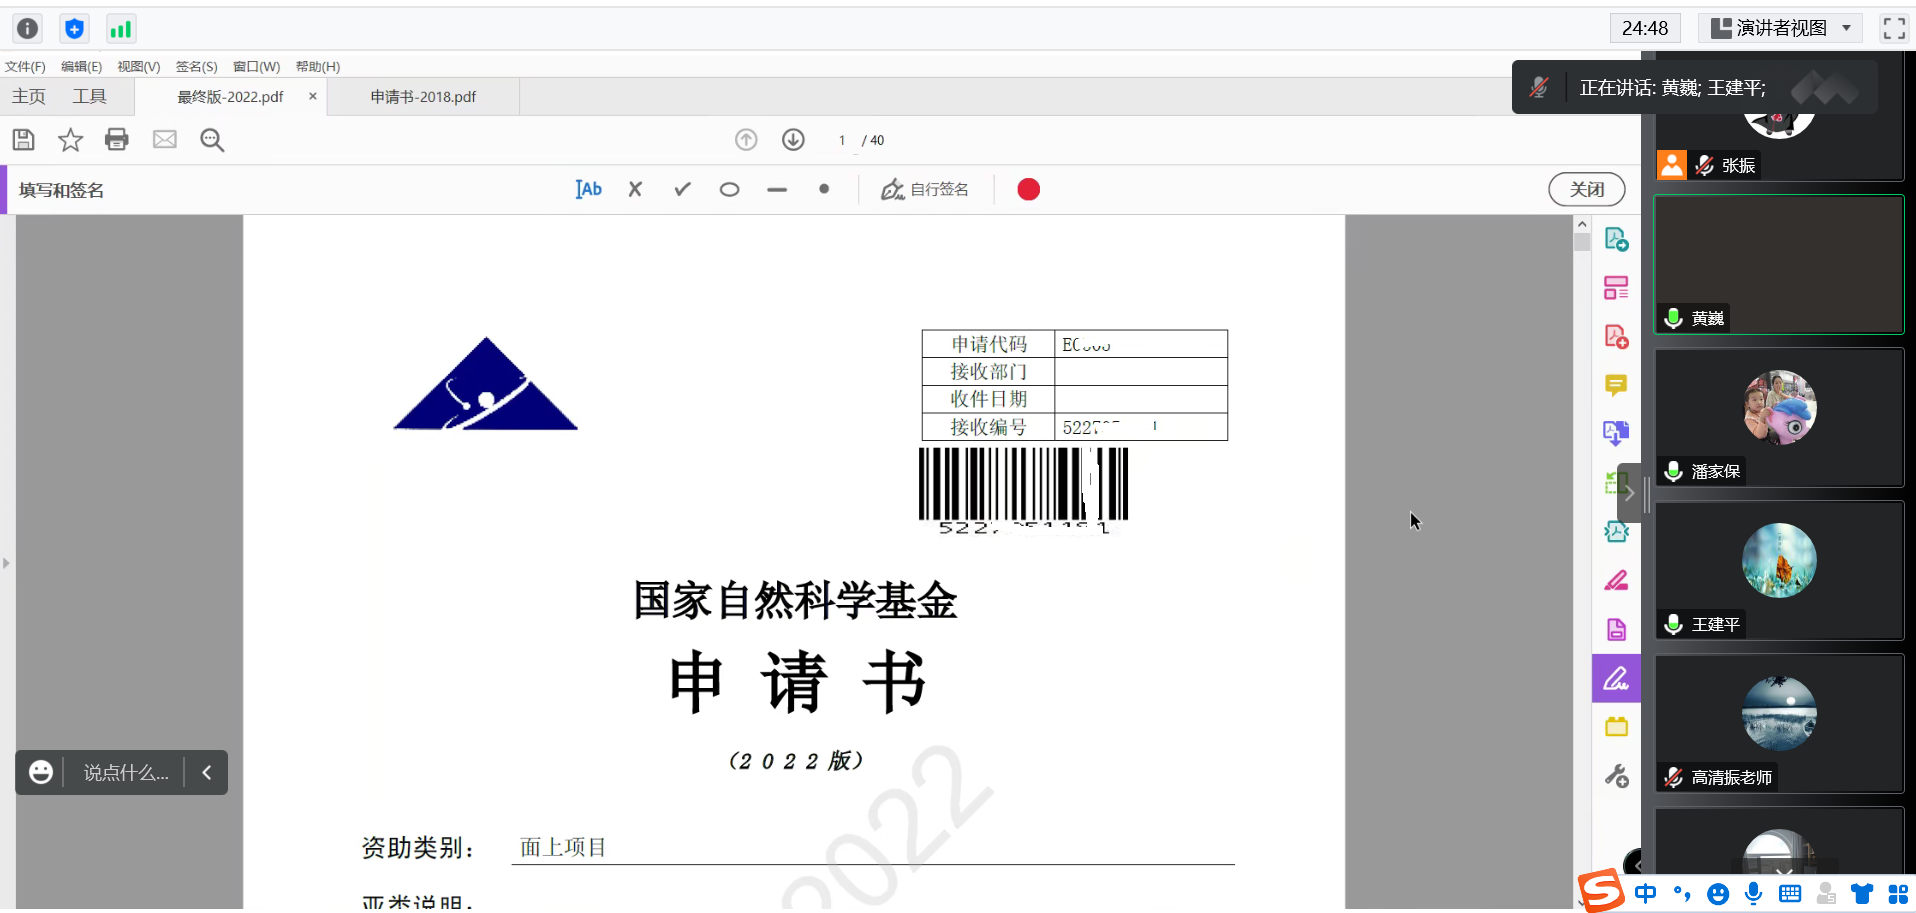Click the save icon in the toolbar
Viewport: 1916px width, 913px height.
pyautogui.click(x=24, y=140)
